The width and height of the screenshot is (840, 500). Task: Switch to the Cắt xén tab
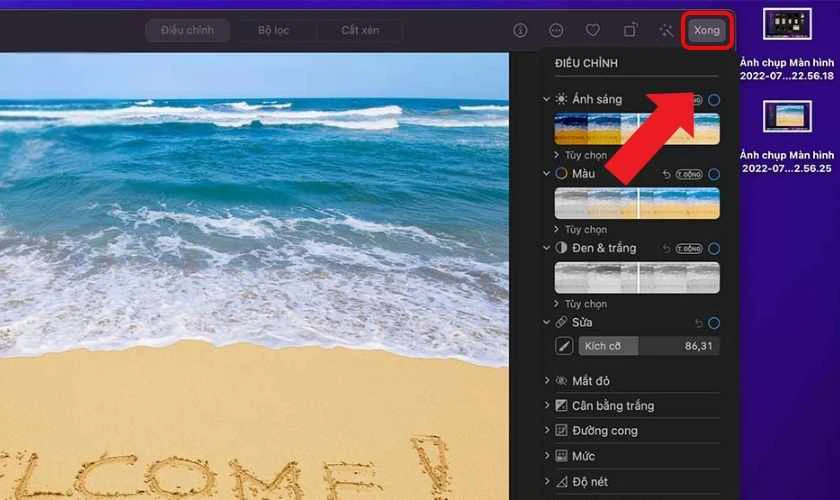360,30
